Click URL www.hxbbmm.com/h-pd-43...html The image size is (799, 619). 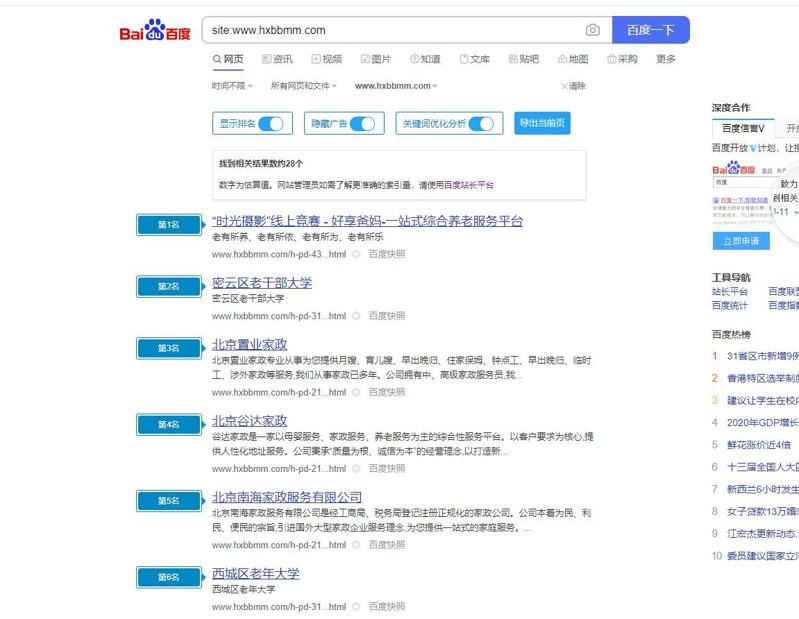279,254
